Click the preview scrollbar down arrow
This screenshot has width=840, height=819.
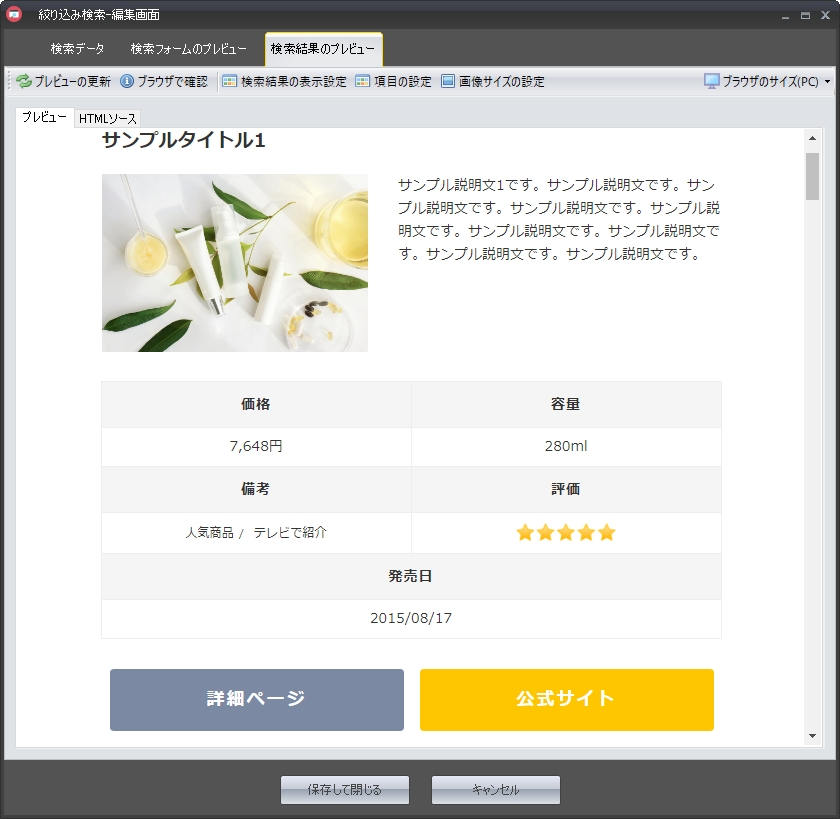812,736
